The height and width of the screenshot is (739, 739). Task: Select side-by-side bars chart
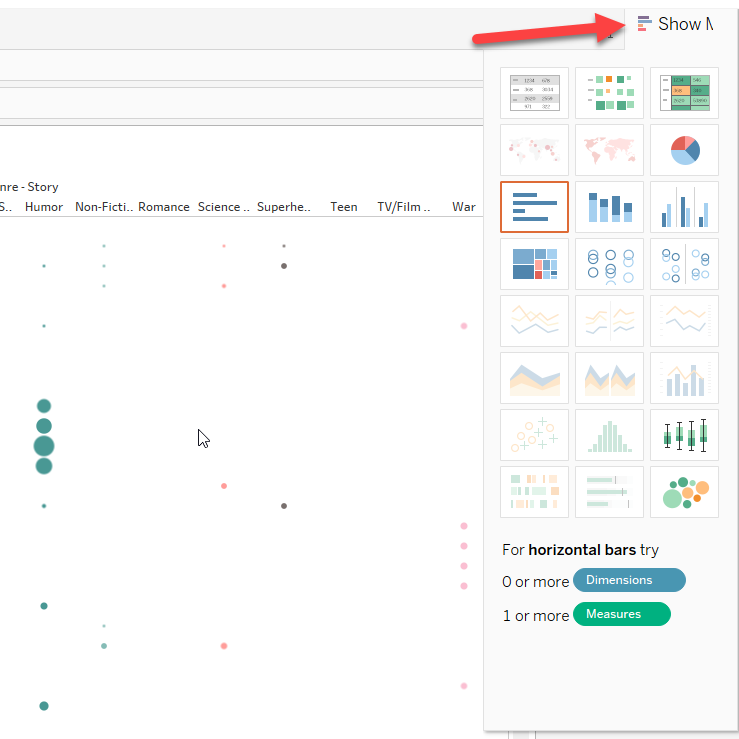point(684,207)
